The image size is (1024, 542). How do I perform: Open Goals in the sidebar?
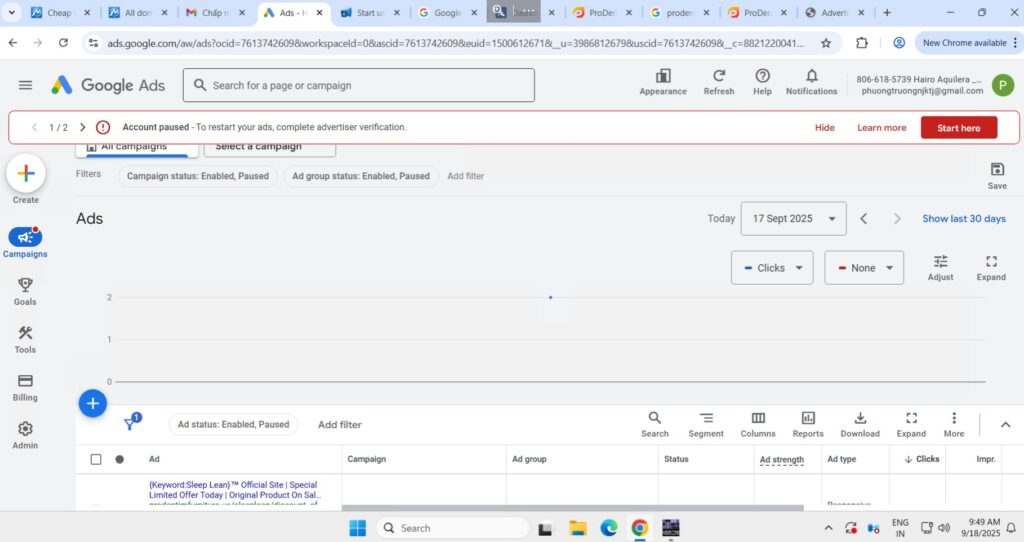tap(25, 291)
